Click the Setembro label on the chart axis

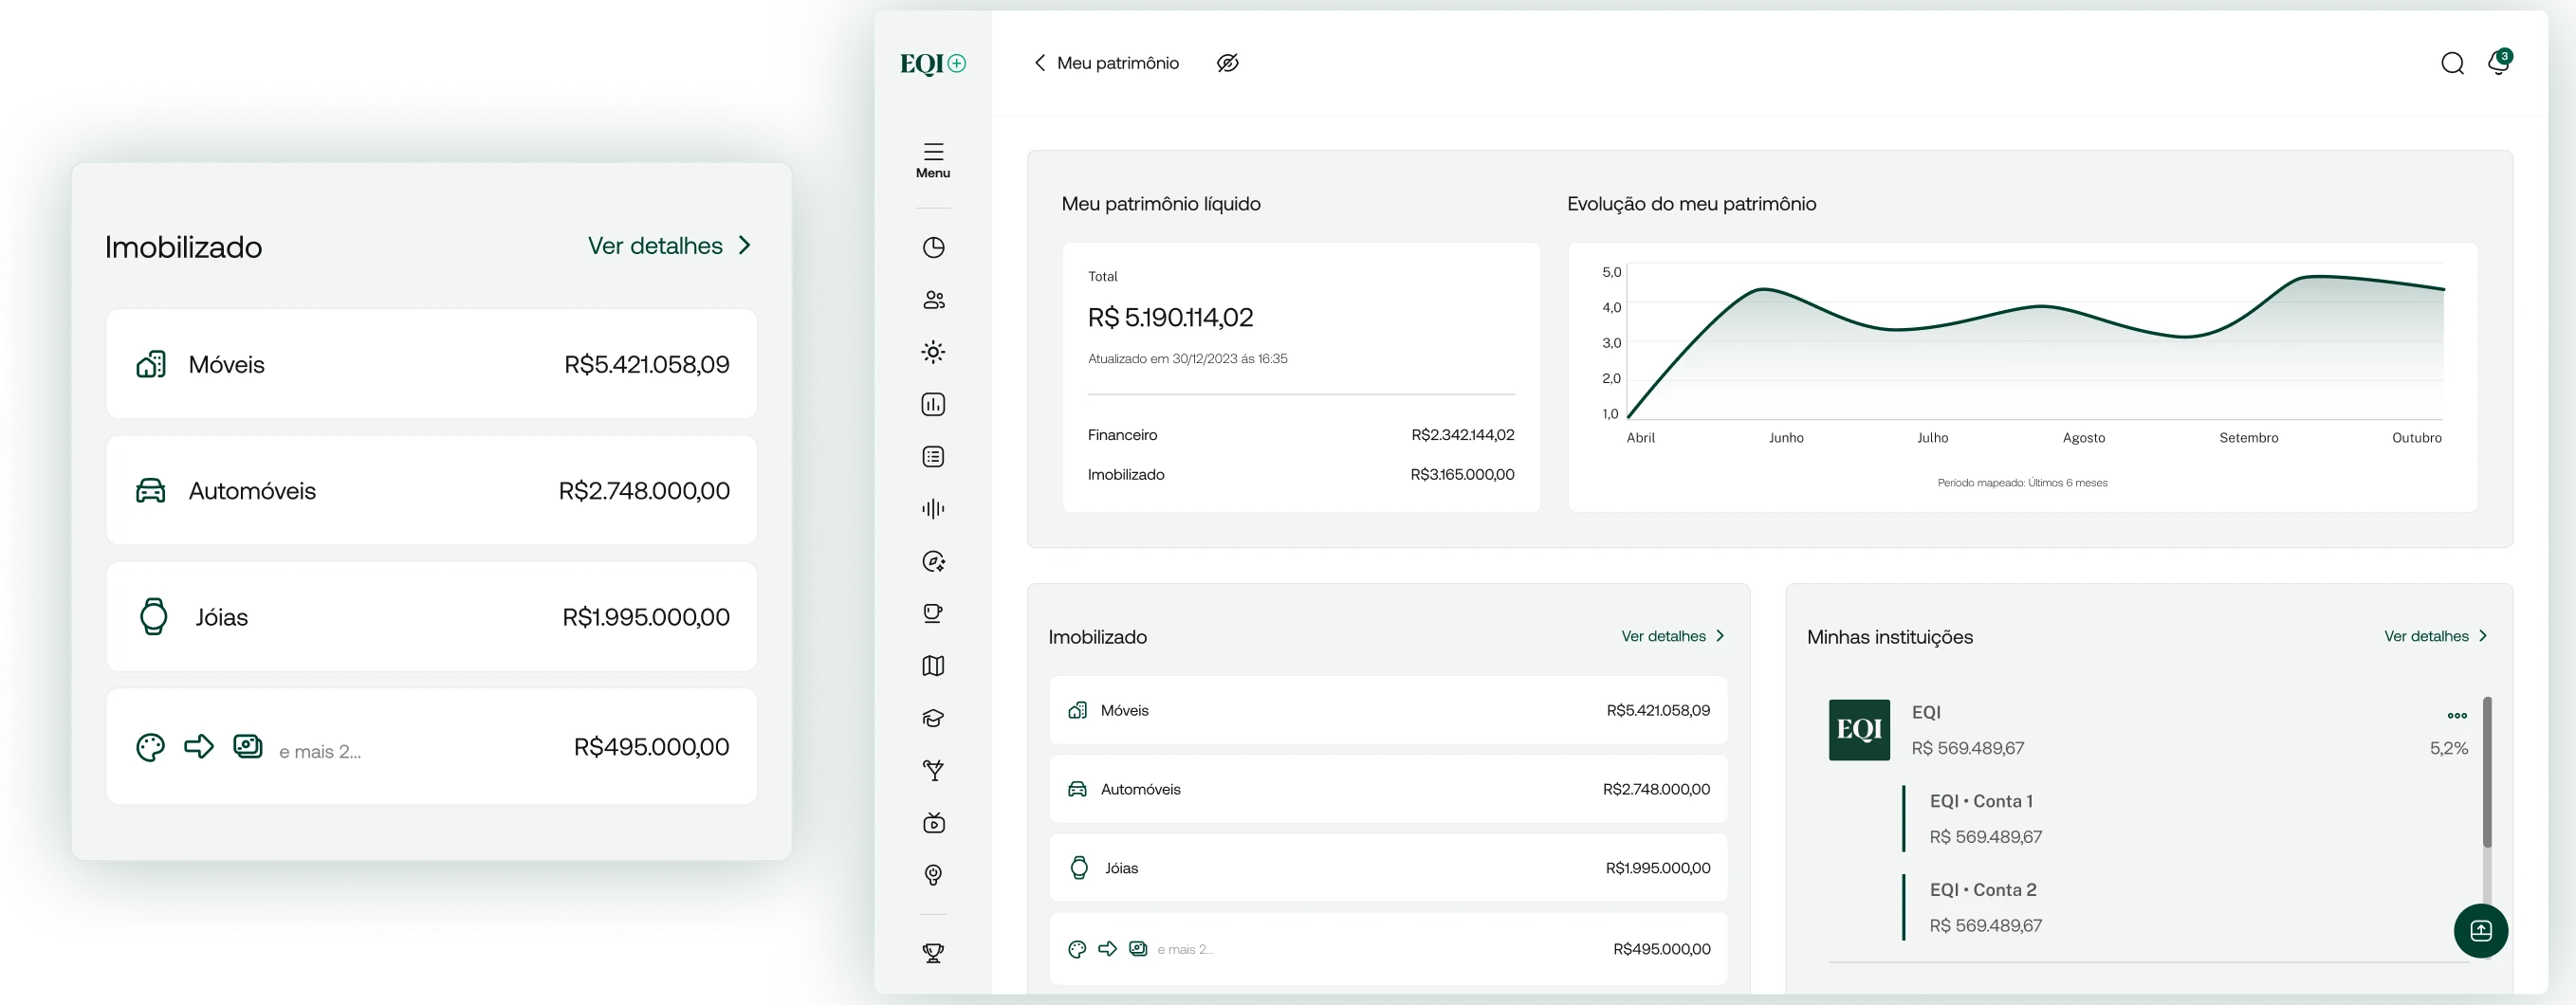pyautogui.click(x=2249, y=438)
